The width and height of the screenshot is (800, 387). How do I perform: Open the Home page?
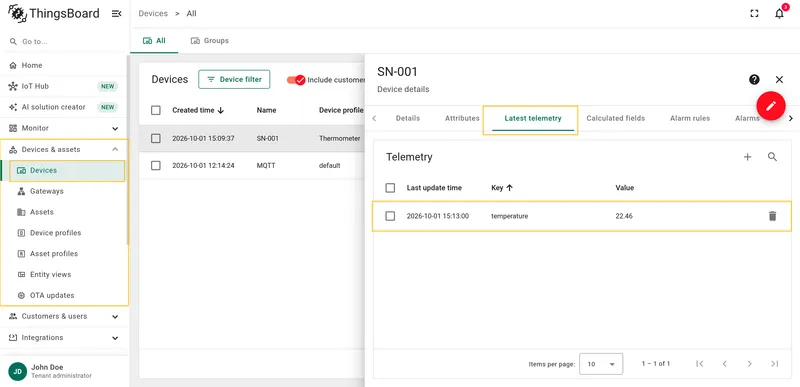pyautogui.click(x=64, y=65)
